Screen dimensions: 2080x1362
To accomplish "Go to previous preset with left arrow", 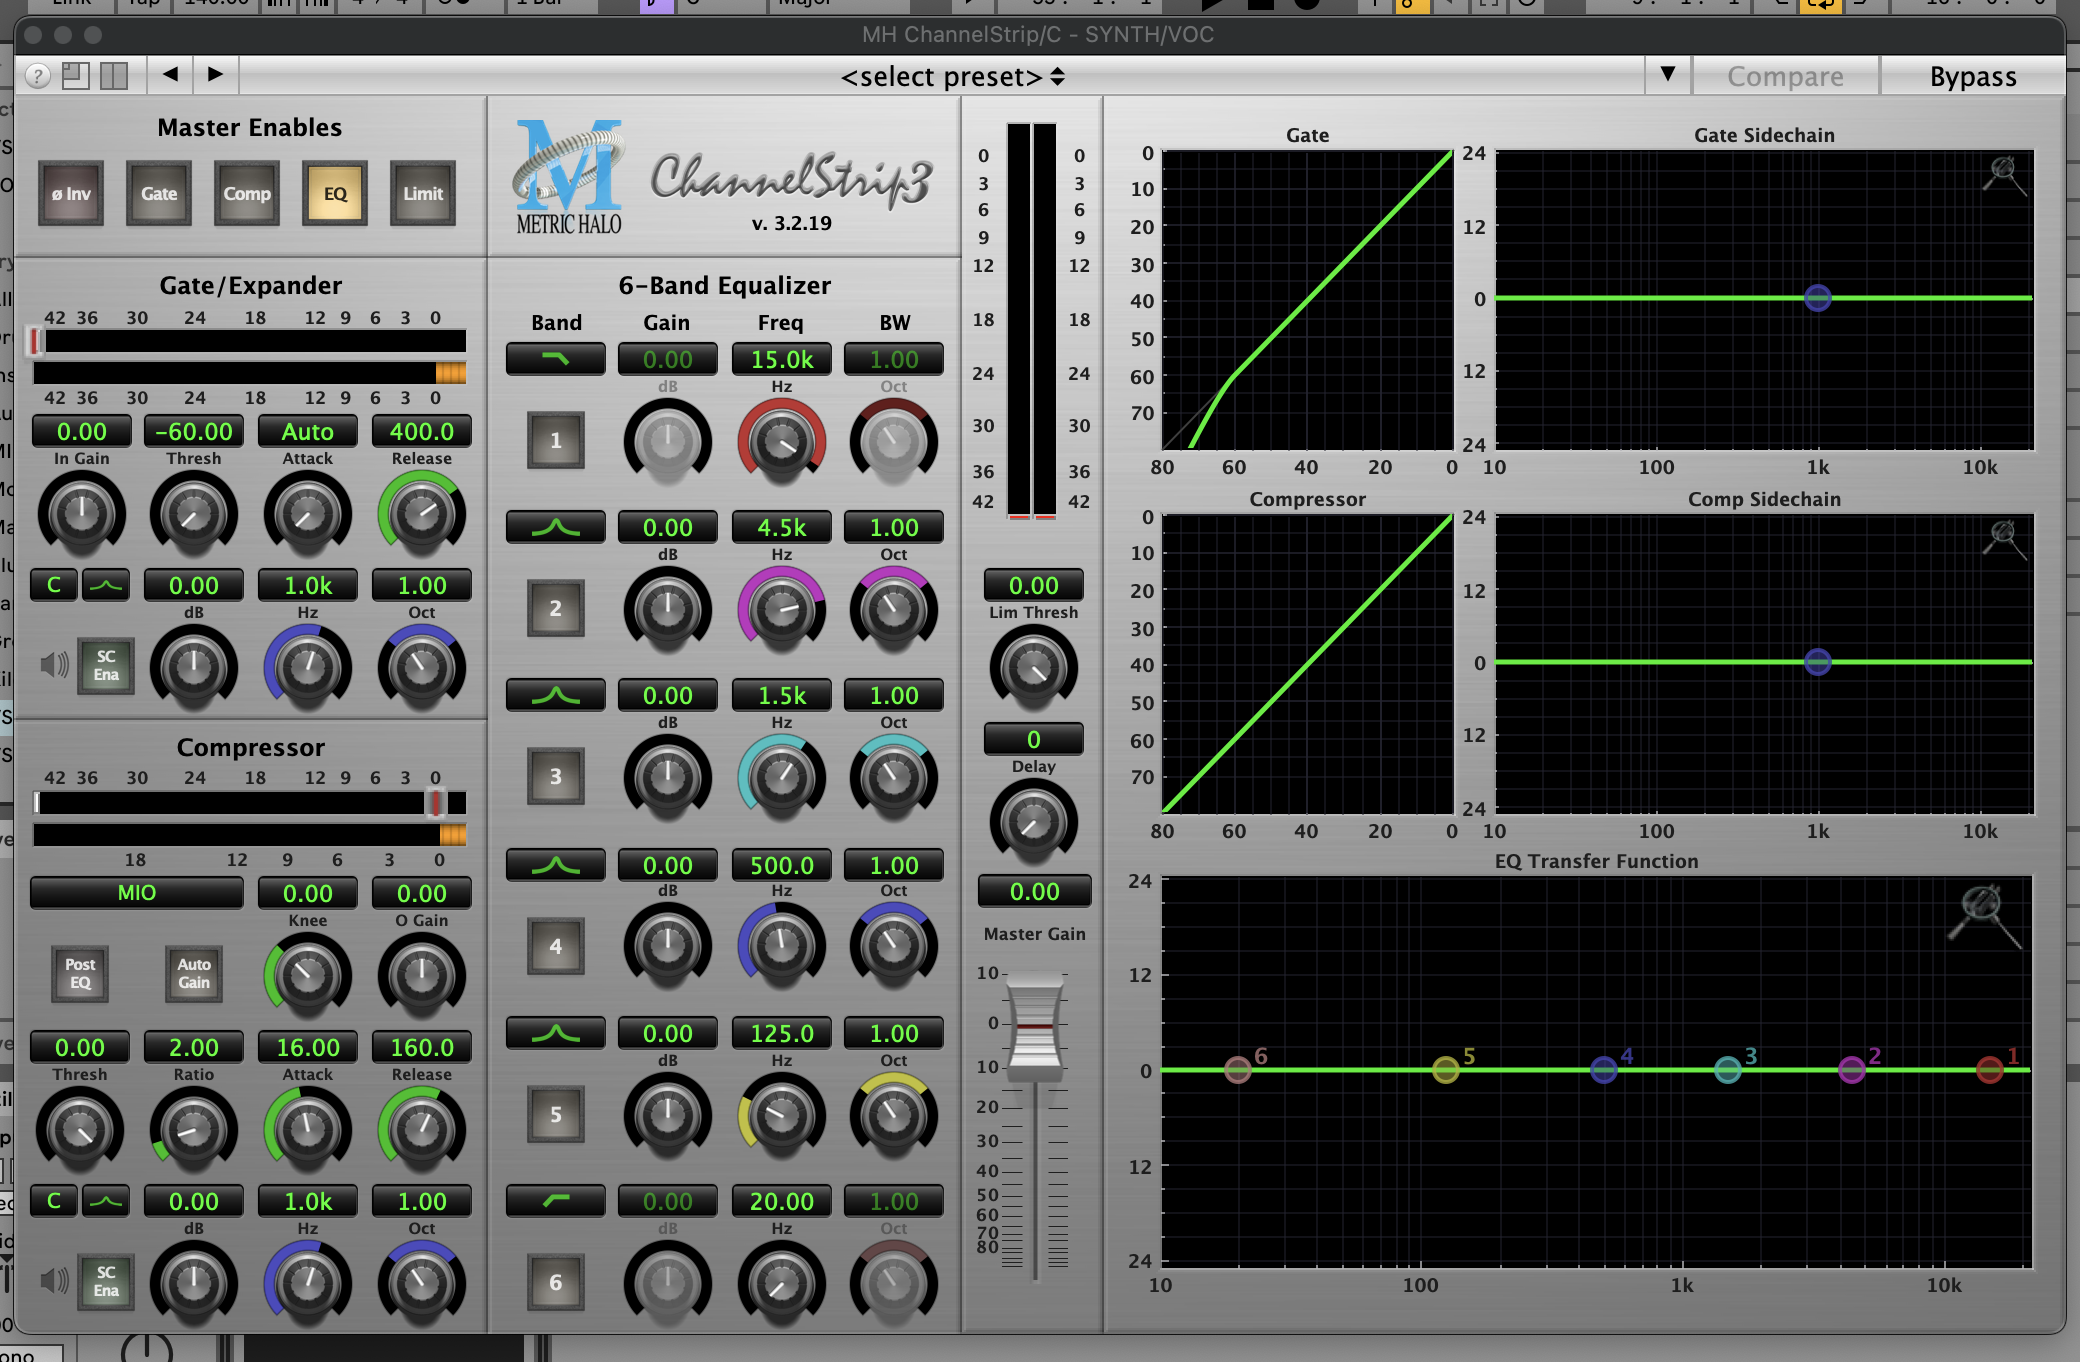I will click(x=170, y=74).
